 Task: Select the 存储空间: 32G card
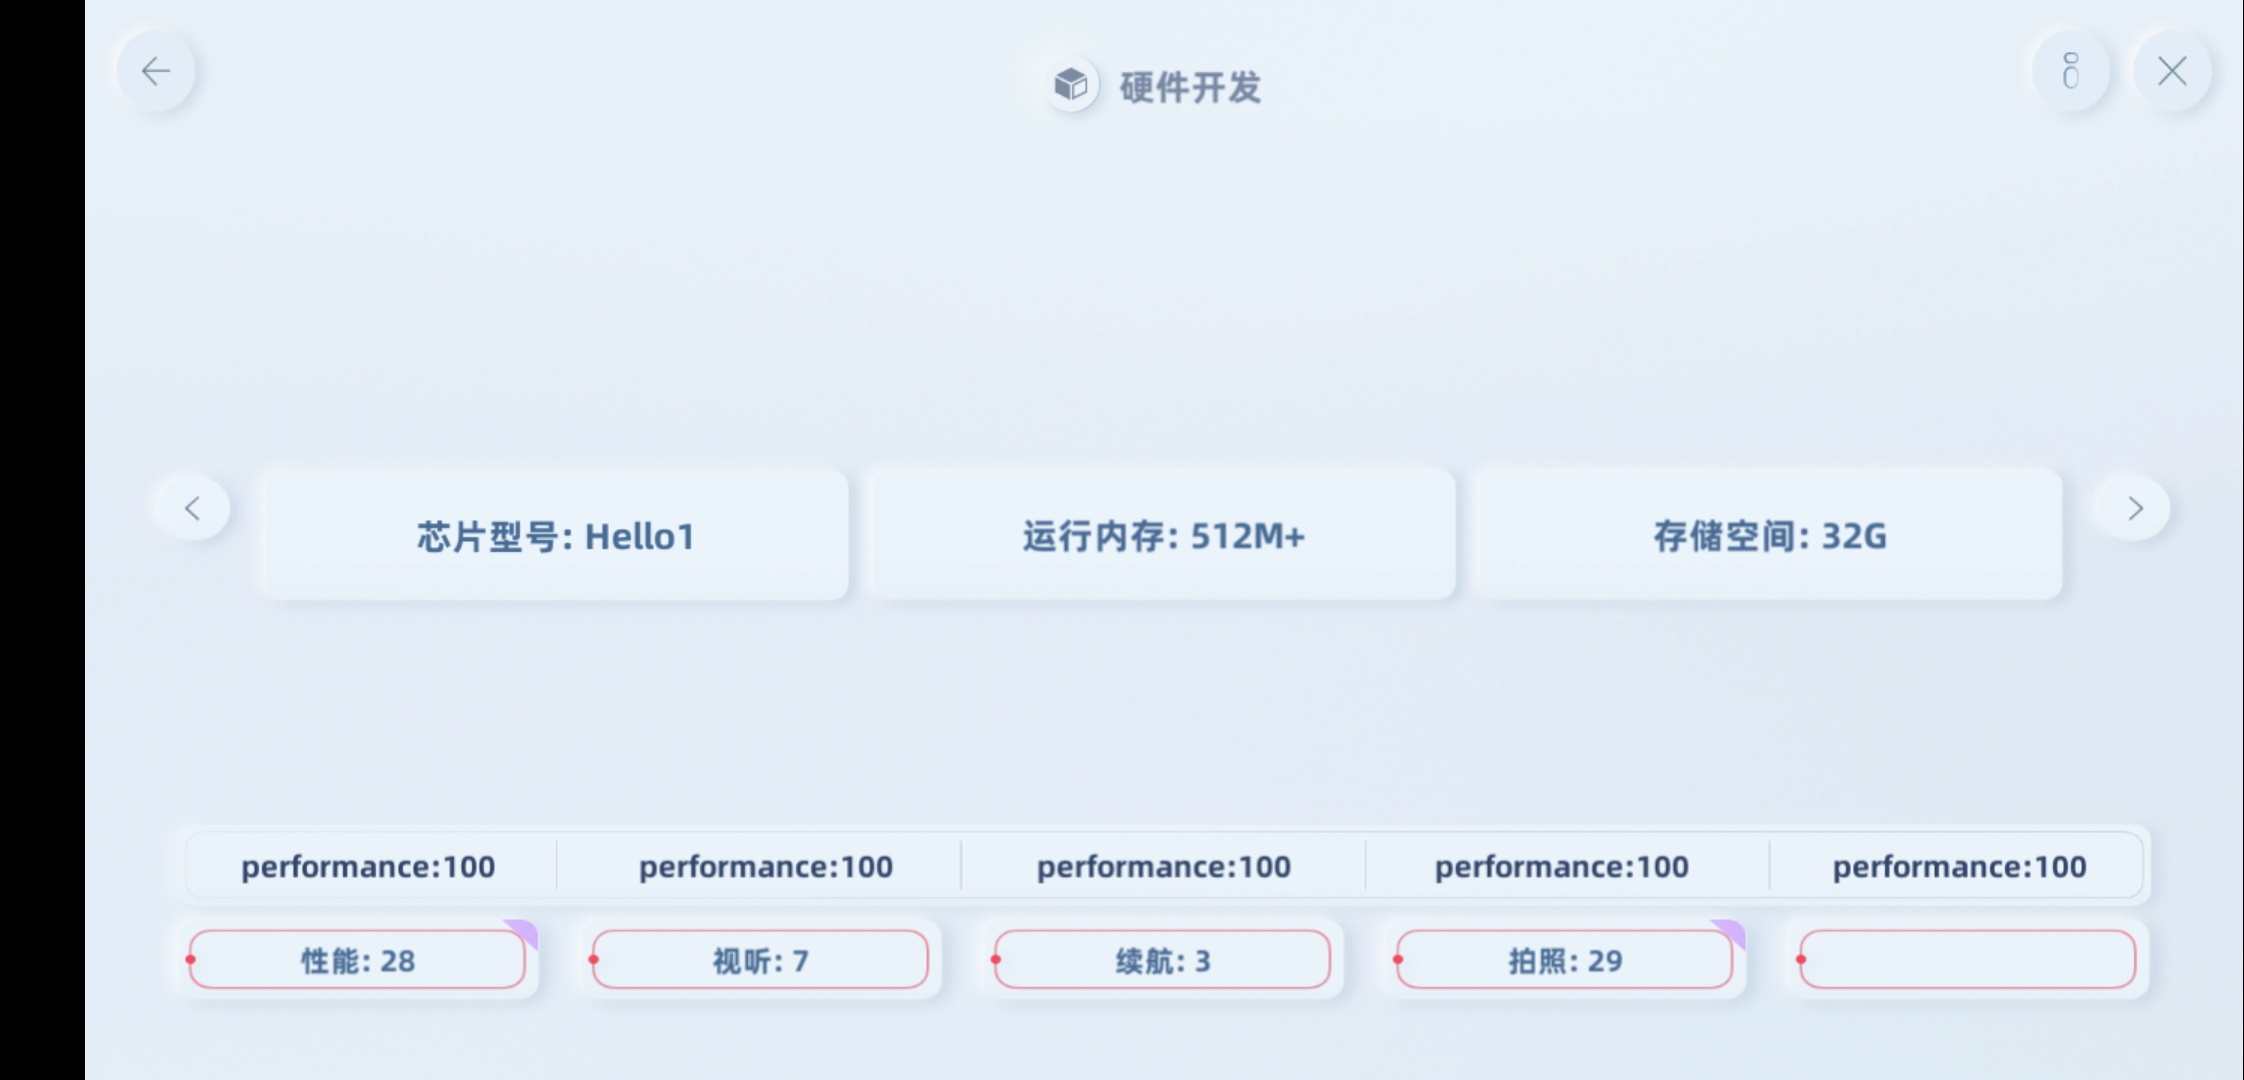(1770, 536)
